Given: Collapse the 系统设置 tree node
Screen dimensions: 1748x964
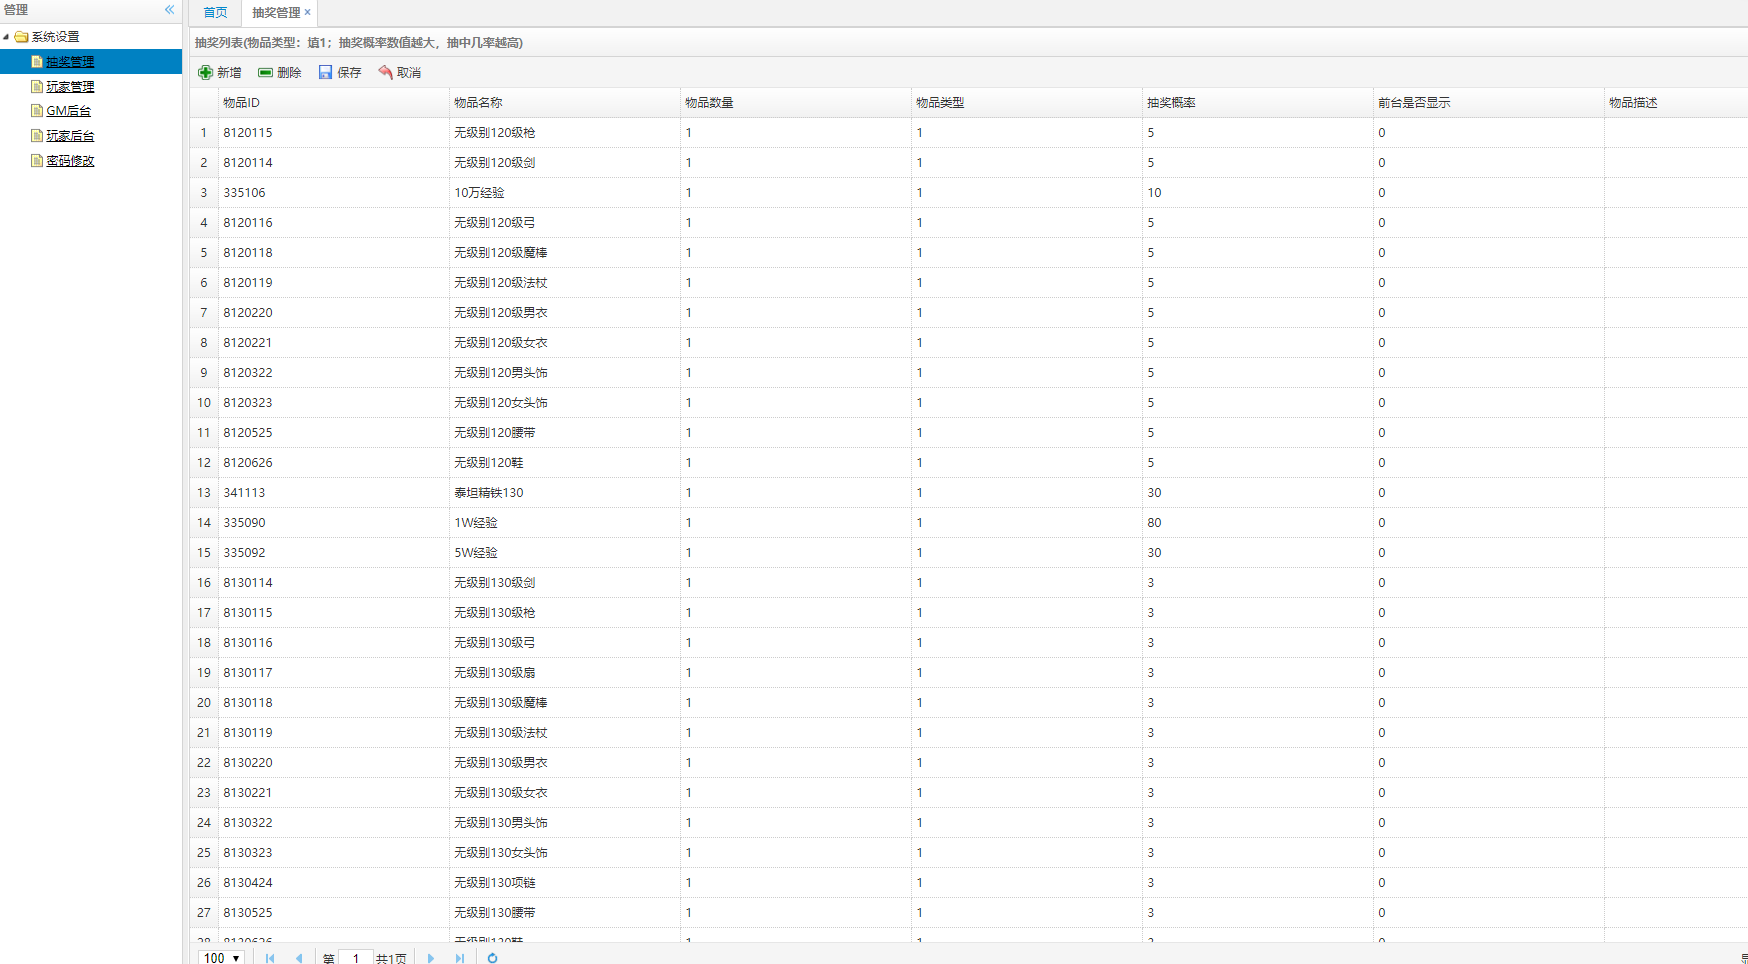Looking at the screenshot, I should [6, 37].
